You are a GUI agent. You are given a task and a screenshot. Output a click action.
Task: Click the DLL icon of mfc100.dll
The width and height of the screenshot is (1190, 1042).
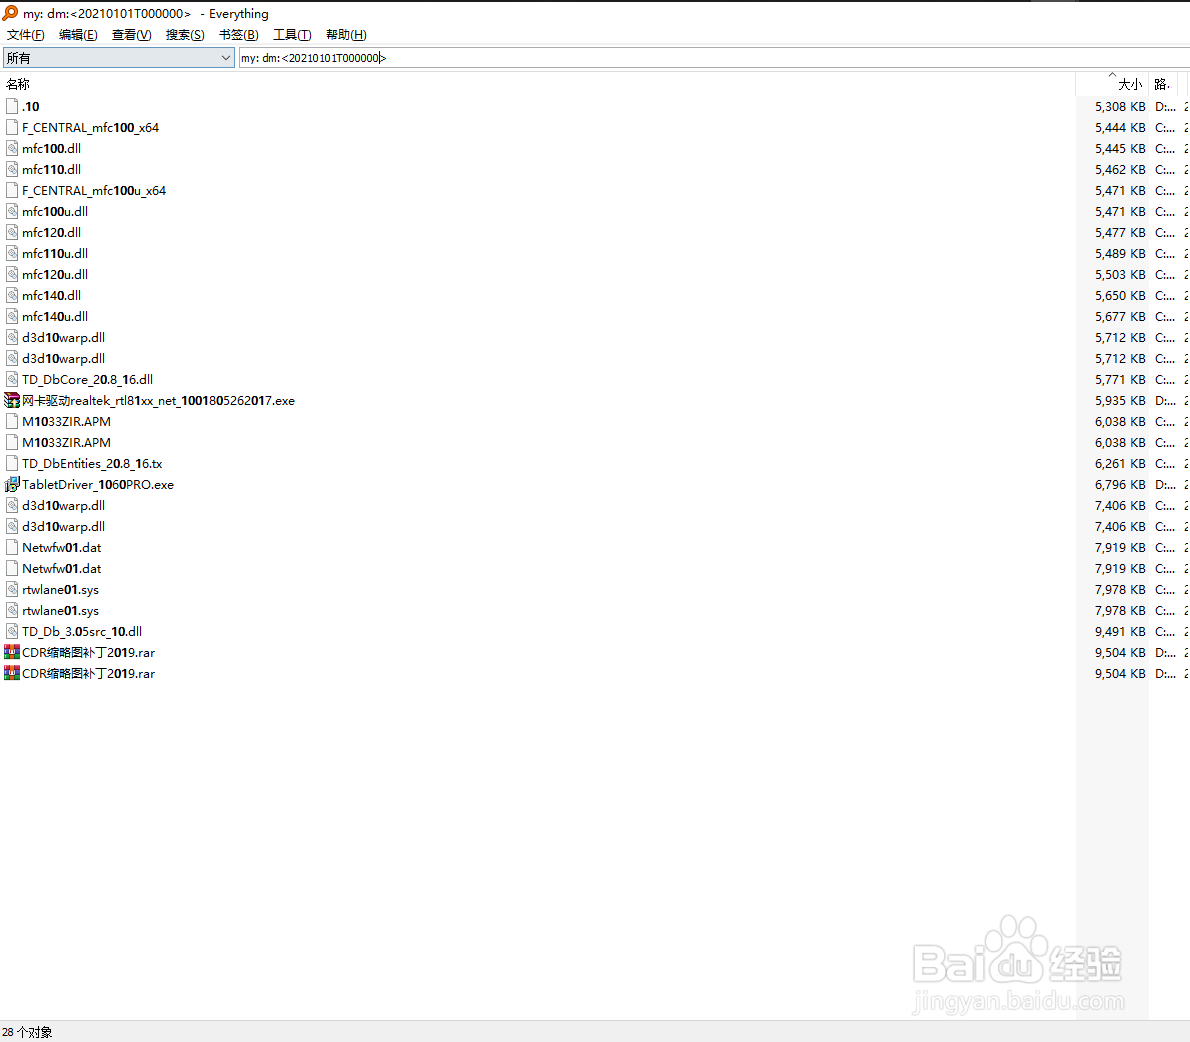click(11, 149)
